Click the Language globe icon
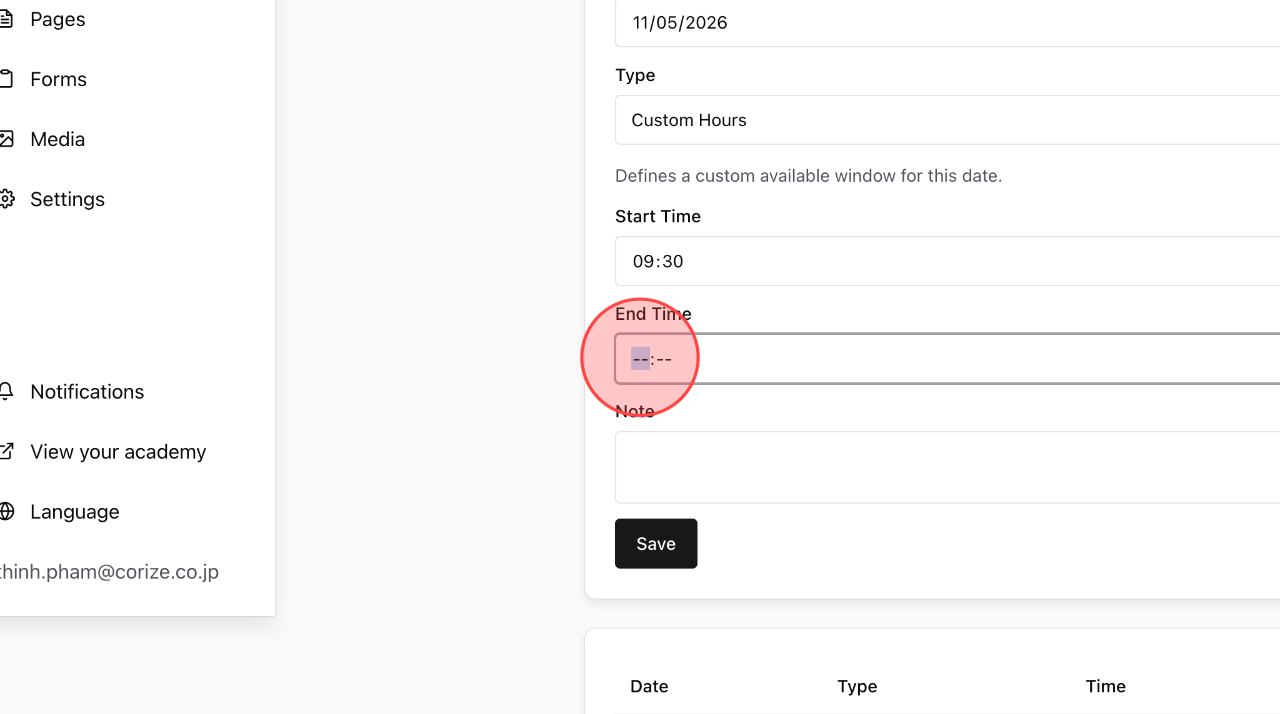This screenshot has height=714, width=1280. (x=6, y=512)
